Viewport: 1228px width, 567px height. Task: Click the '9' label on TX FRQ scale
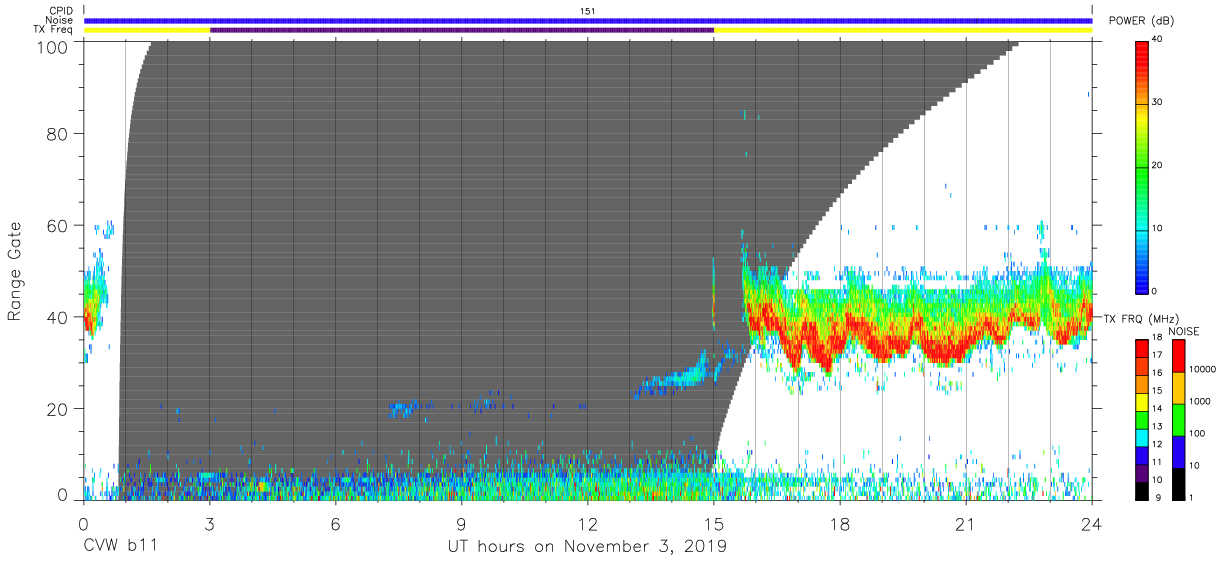pos(1156,498)
